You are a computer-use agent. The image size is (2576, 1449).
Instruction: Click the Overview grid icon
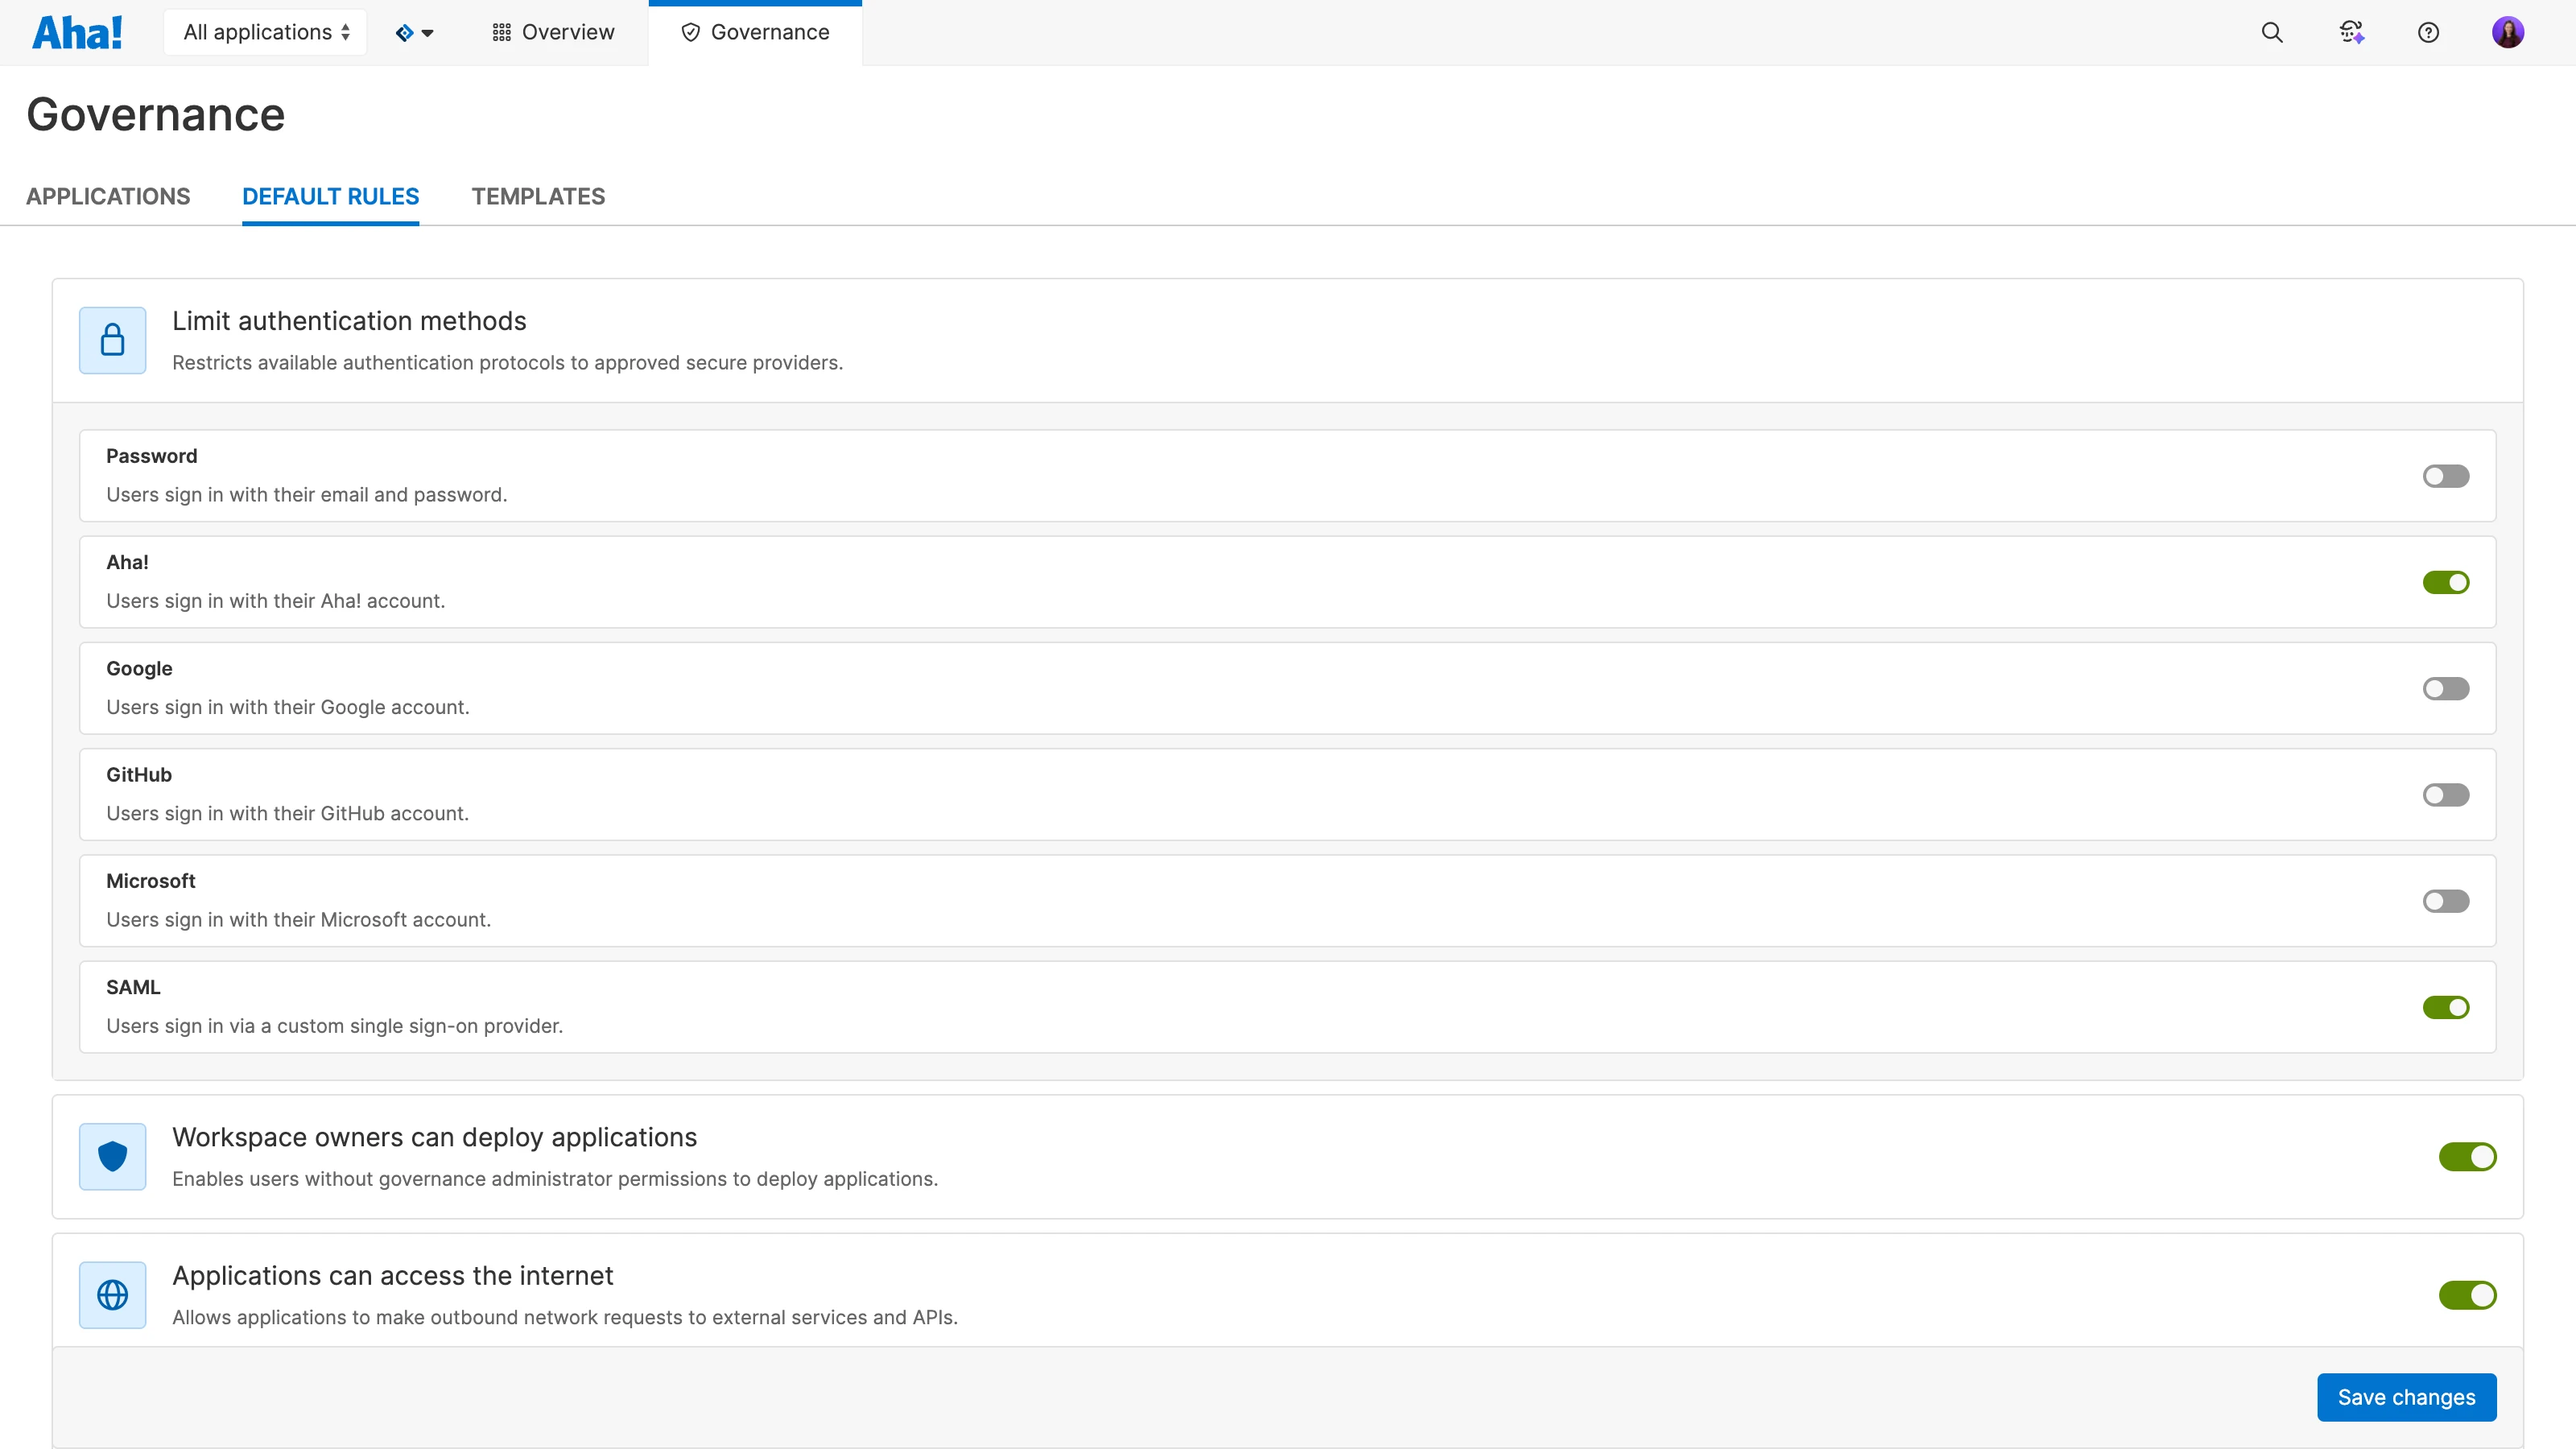[x=502, y=32]
